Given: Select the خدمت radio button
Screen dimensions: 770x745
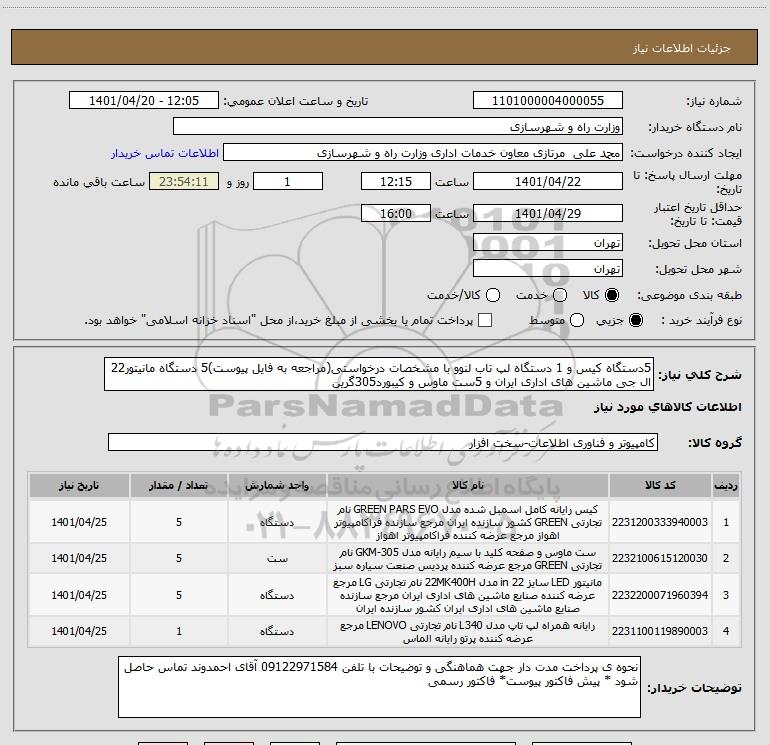Looking at the screenshot, I should pyautogui.click(x=560, y=295).
